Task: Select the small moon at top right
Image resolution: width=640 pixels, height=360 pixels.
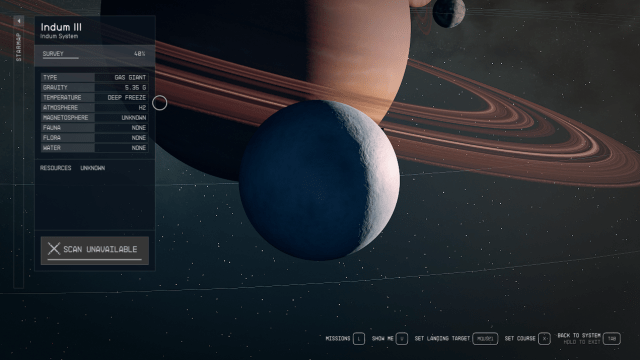Action: (x=449, y=13)
